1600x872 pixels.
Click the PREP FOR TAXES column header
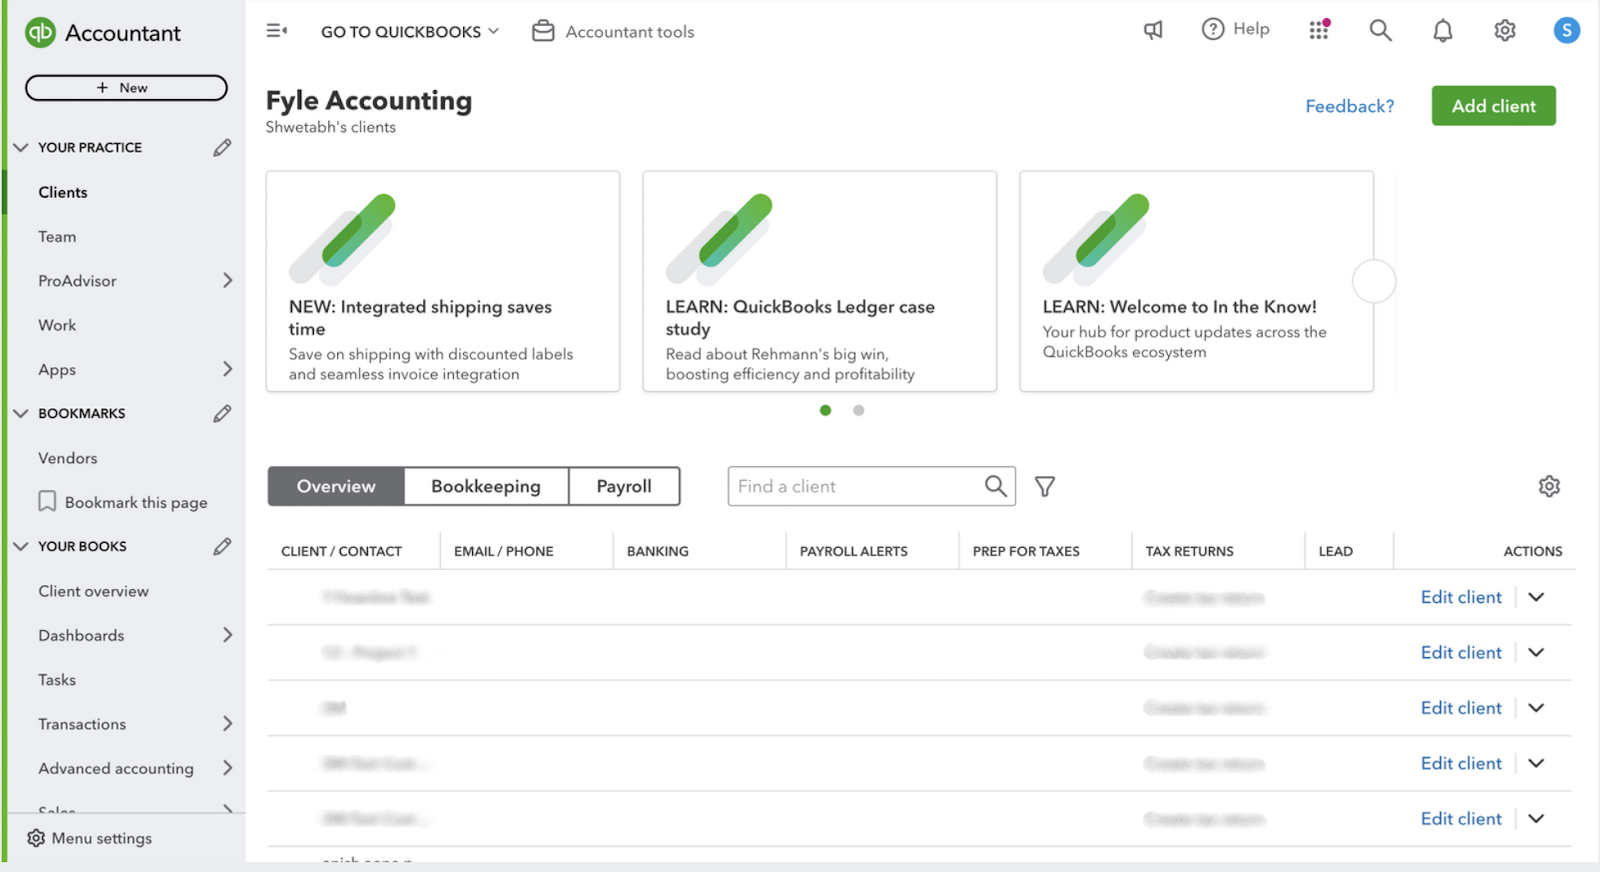[1026, 551]
